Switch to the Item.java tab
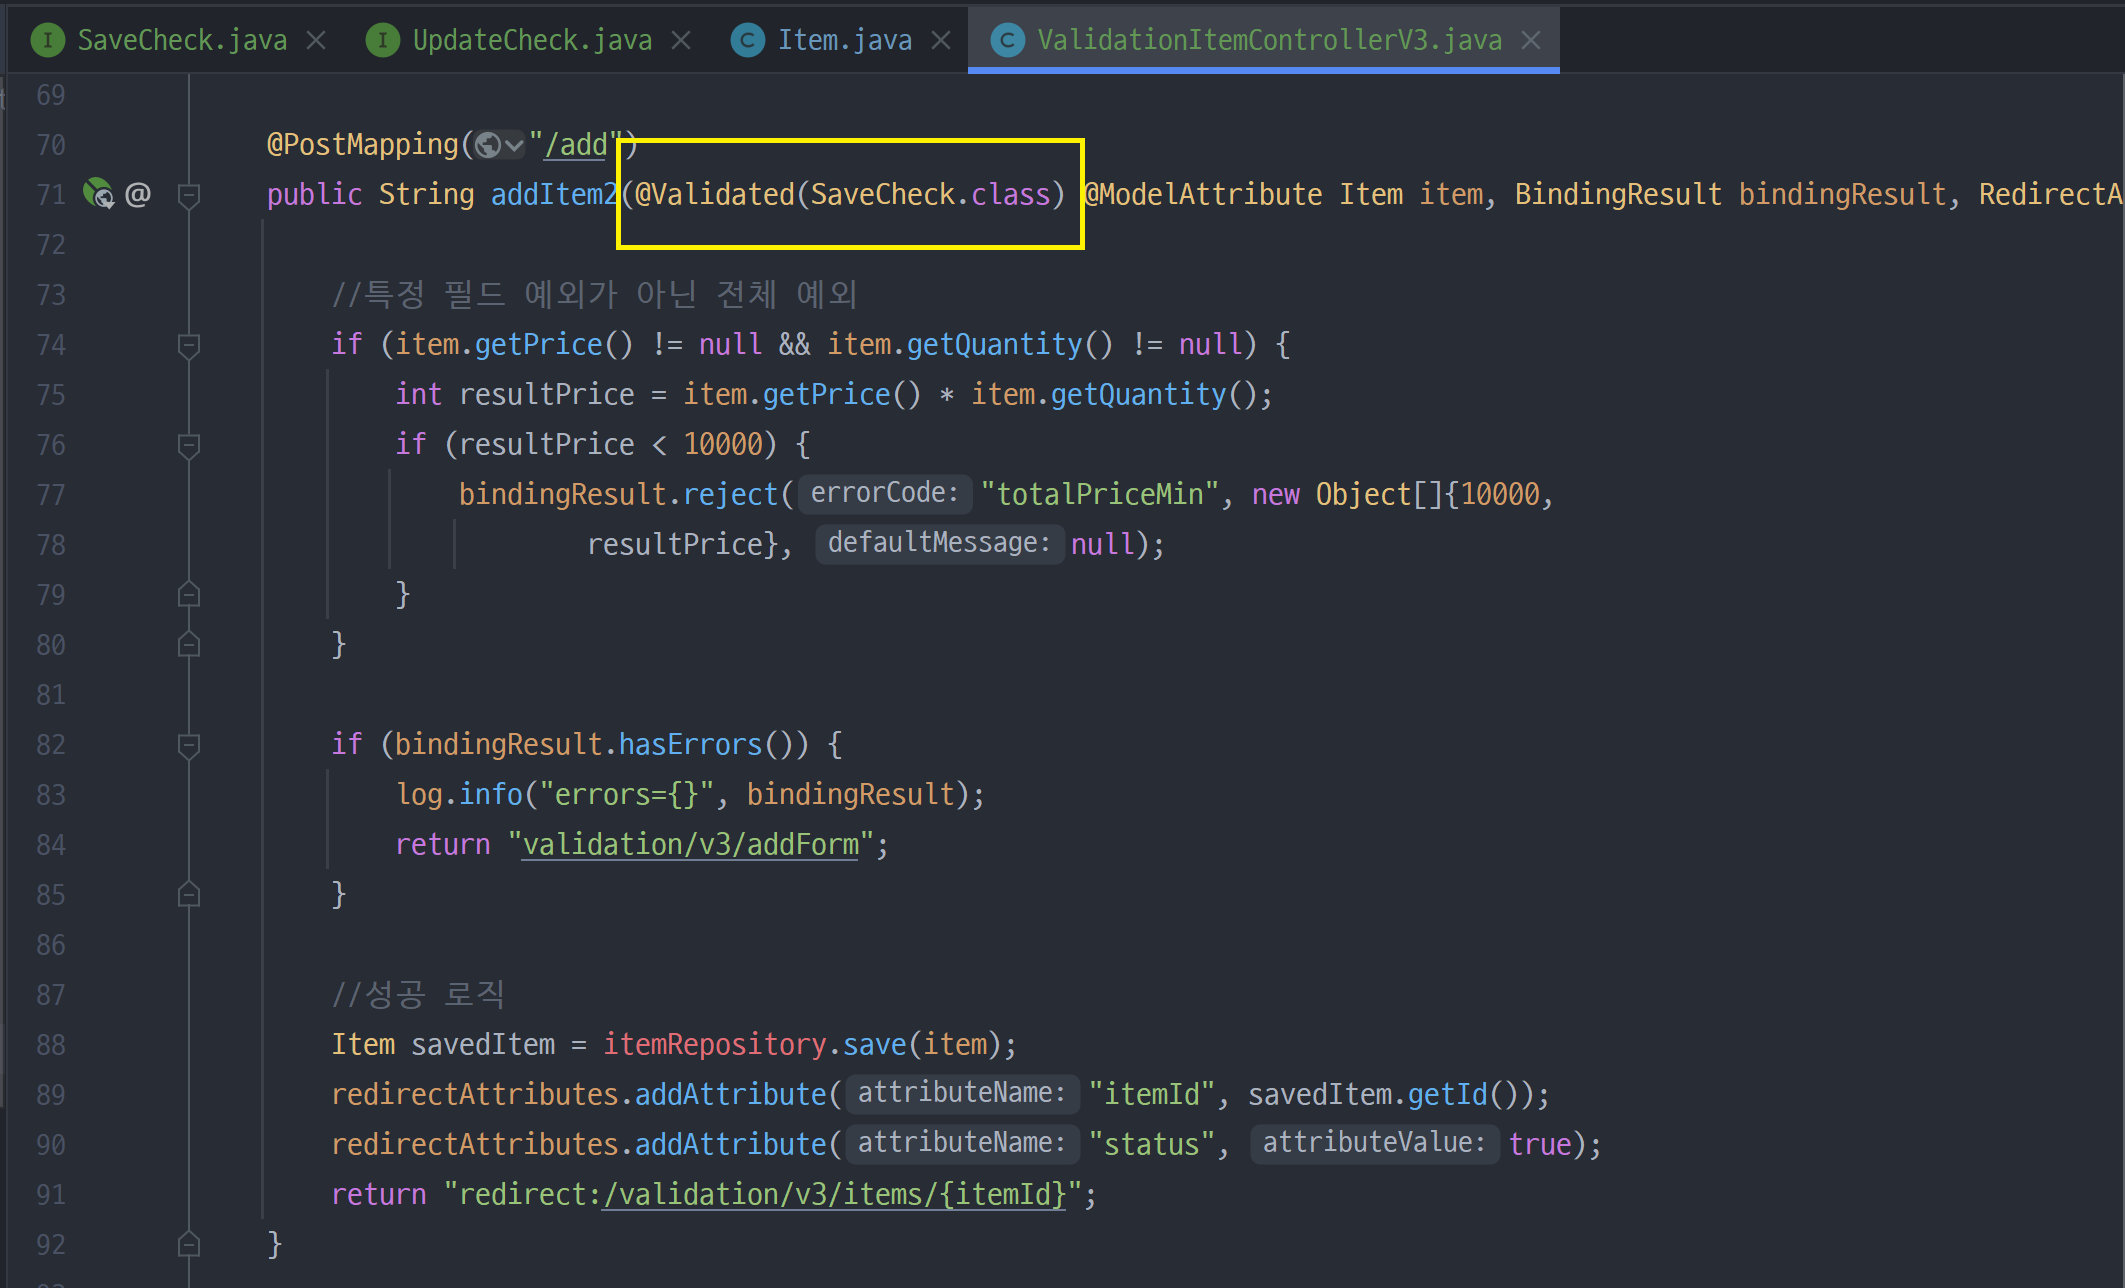Image resolution: width=2125 pixels, height=1288 pixels. (844, 40)
